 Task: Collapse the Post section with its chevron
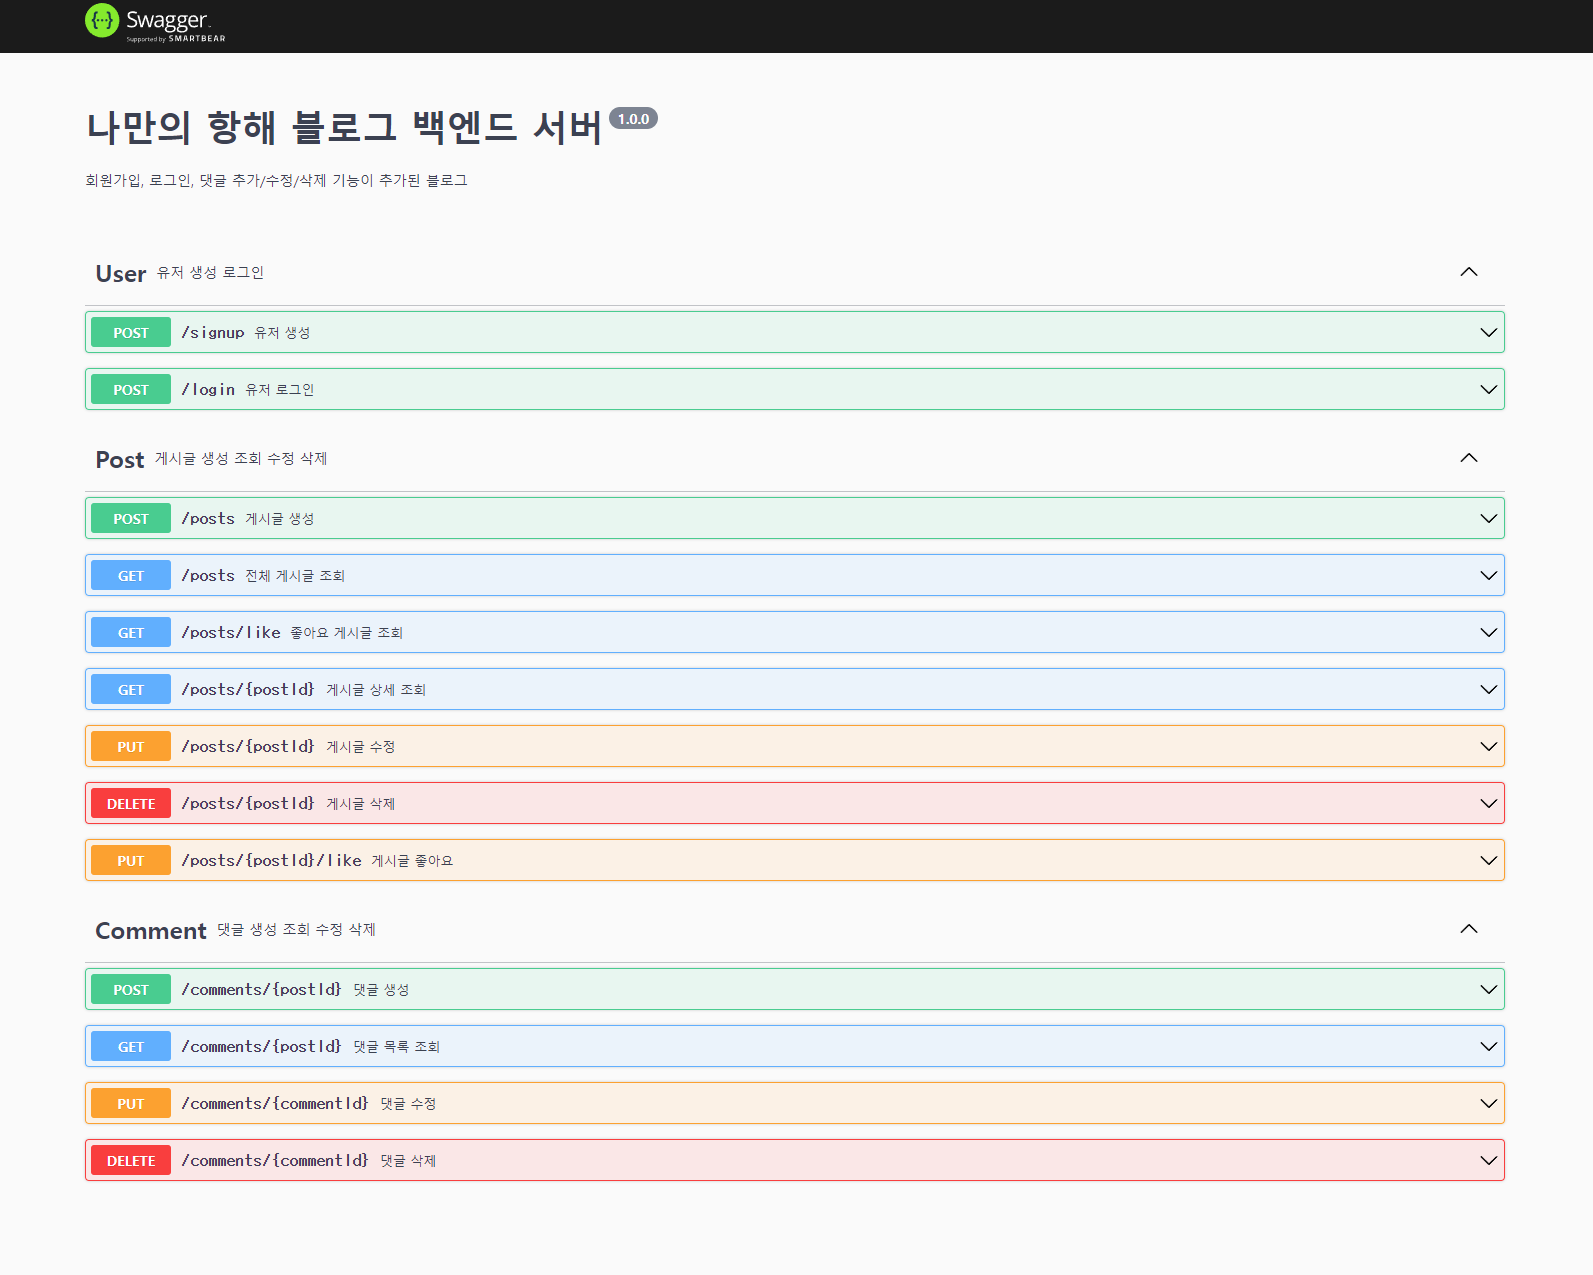(1468, 458)
